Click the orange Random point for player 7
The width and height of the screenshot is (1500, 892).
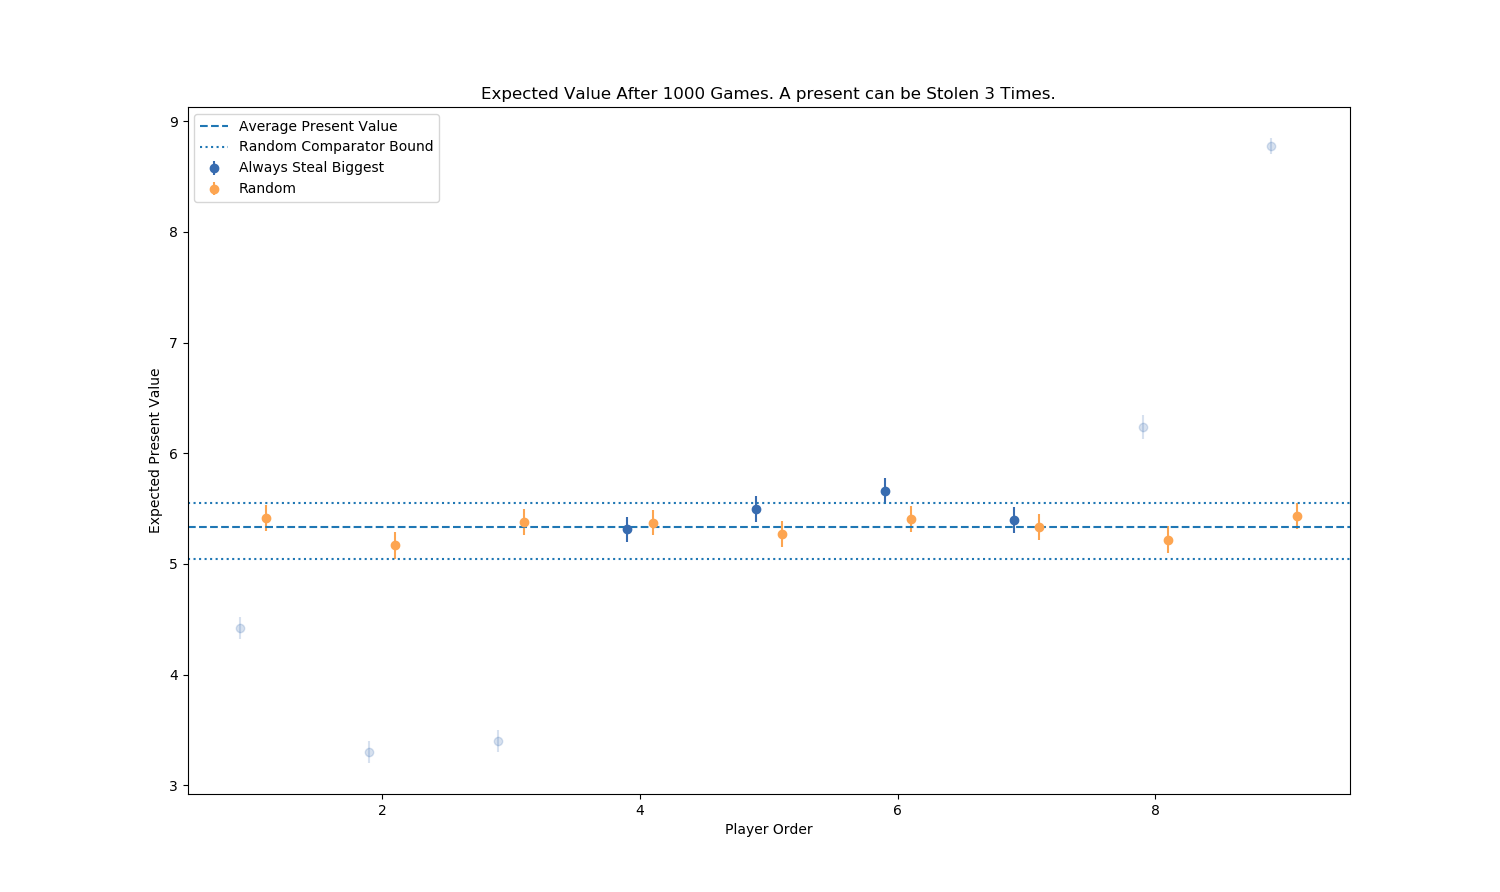pyautogui.click(x=1039, y=527)
